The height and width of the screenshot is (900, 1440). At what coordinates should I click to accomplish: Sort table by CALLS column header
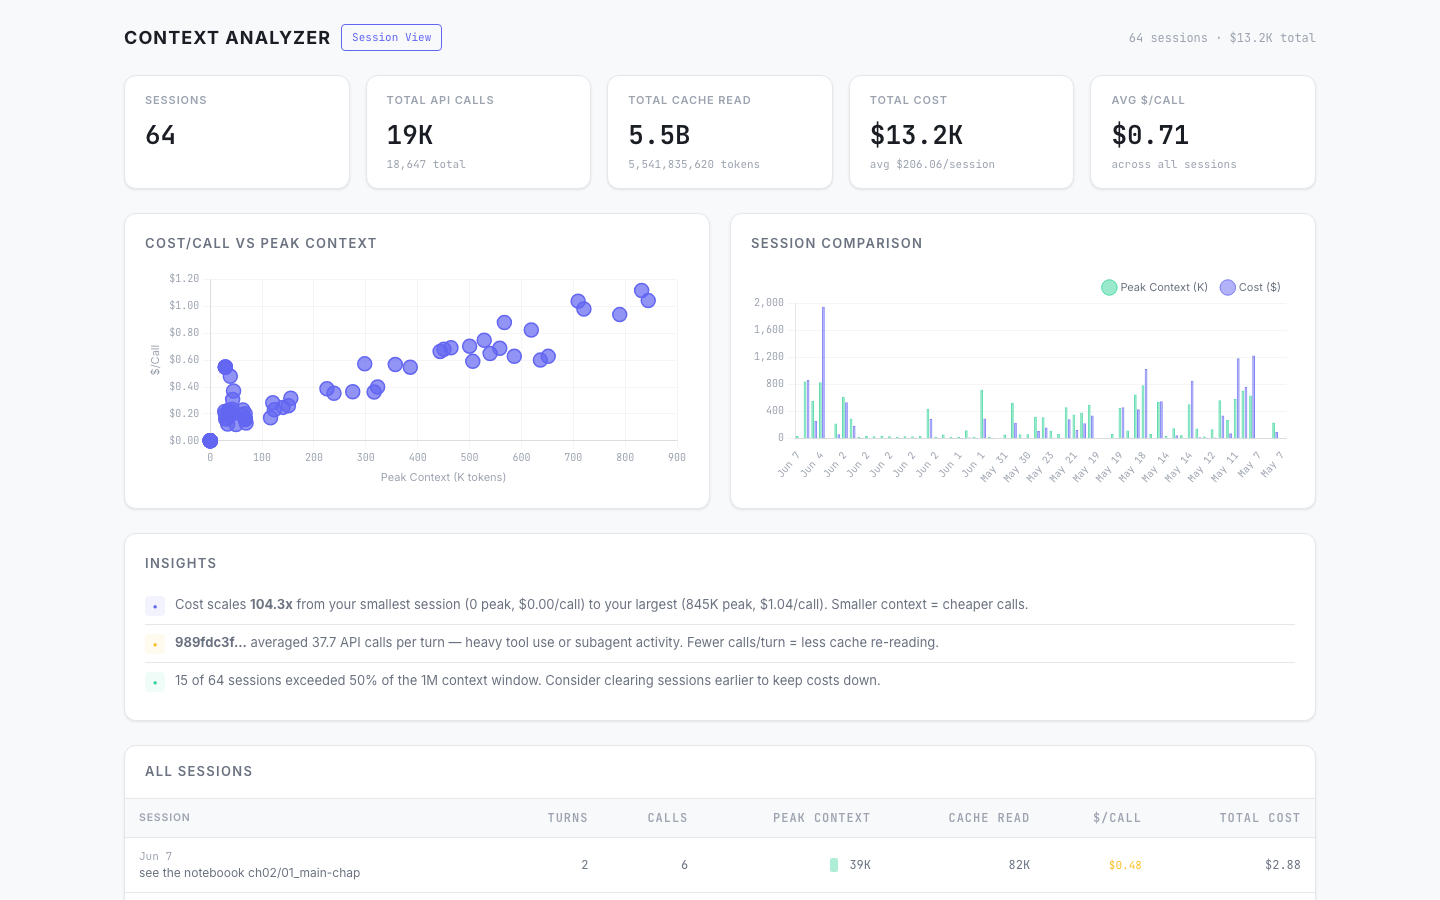667,818
